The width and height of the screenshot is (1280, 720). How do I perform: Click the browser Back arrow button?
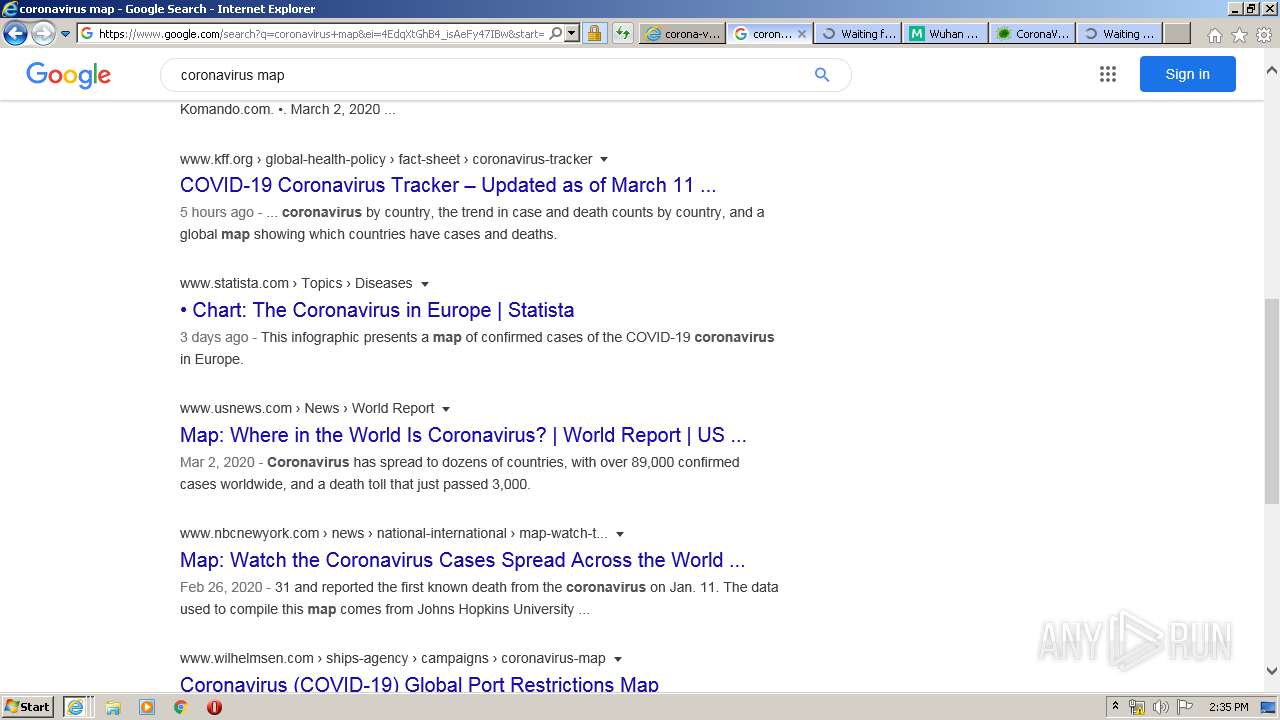pyautogui.click(x=15, y=33)
